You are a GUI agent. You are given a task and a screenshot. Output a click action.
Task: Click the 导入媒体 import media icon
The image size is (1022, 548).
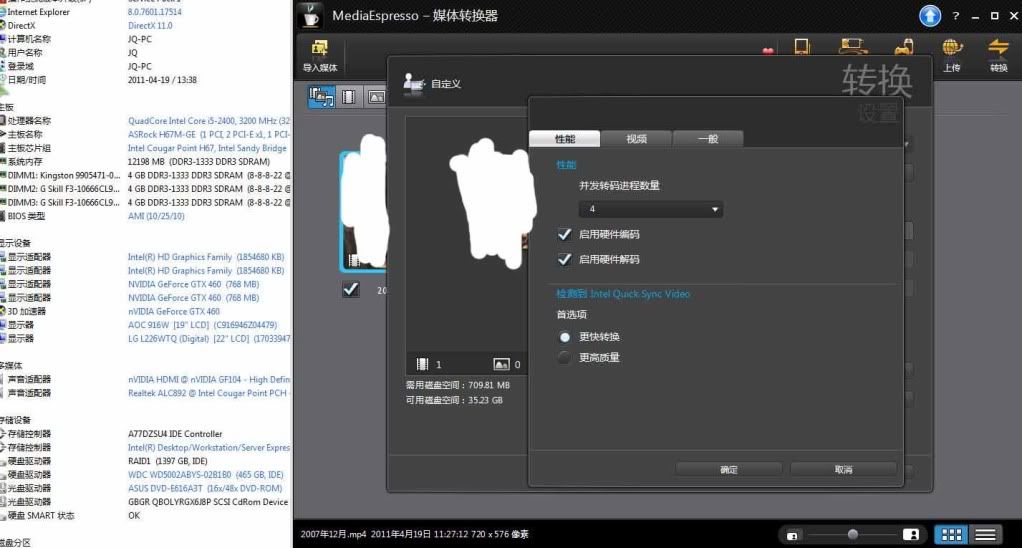tap(320, 51)
